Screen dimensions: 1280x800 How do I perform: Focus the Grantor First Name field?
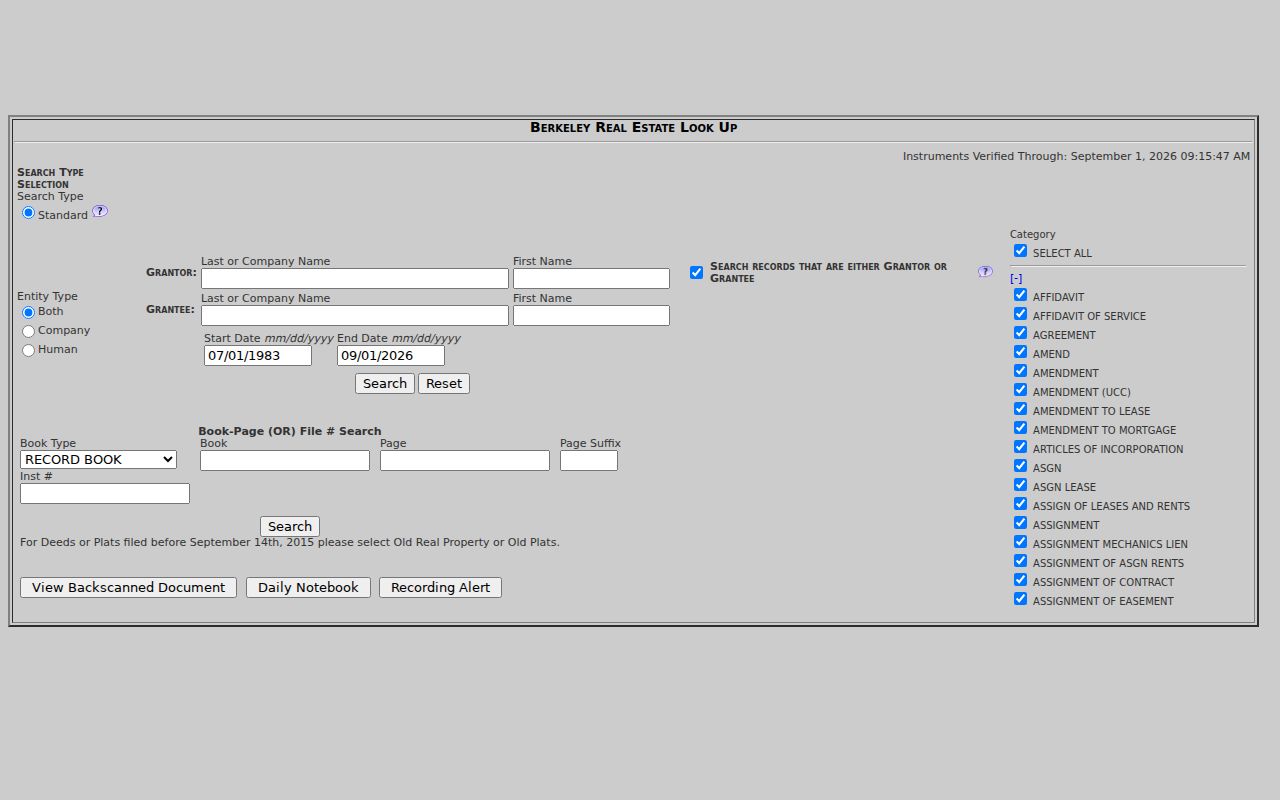click(591, 279)
